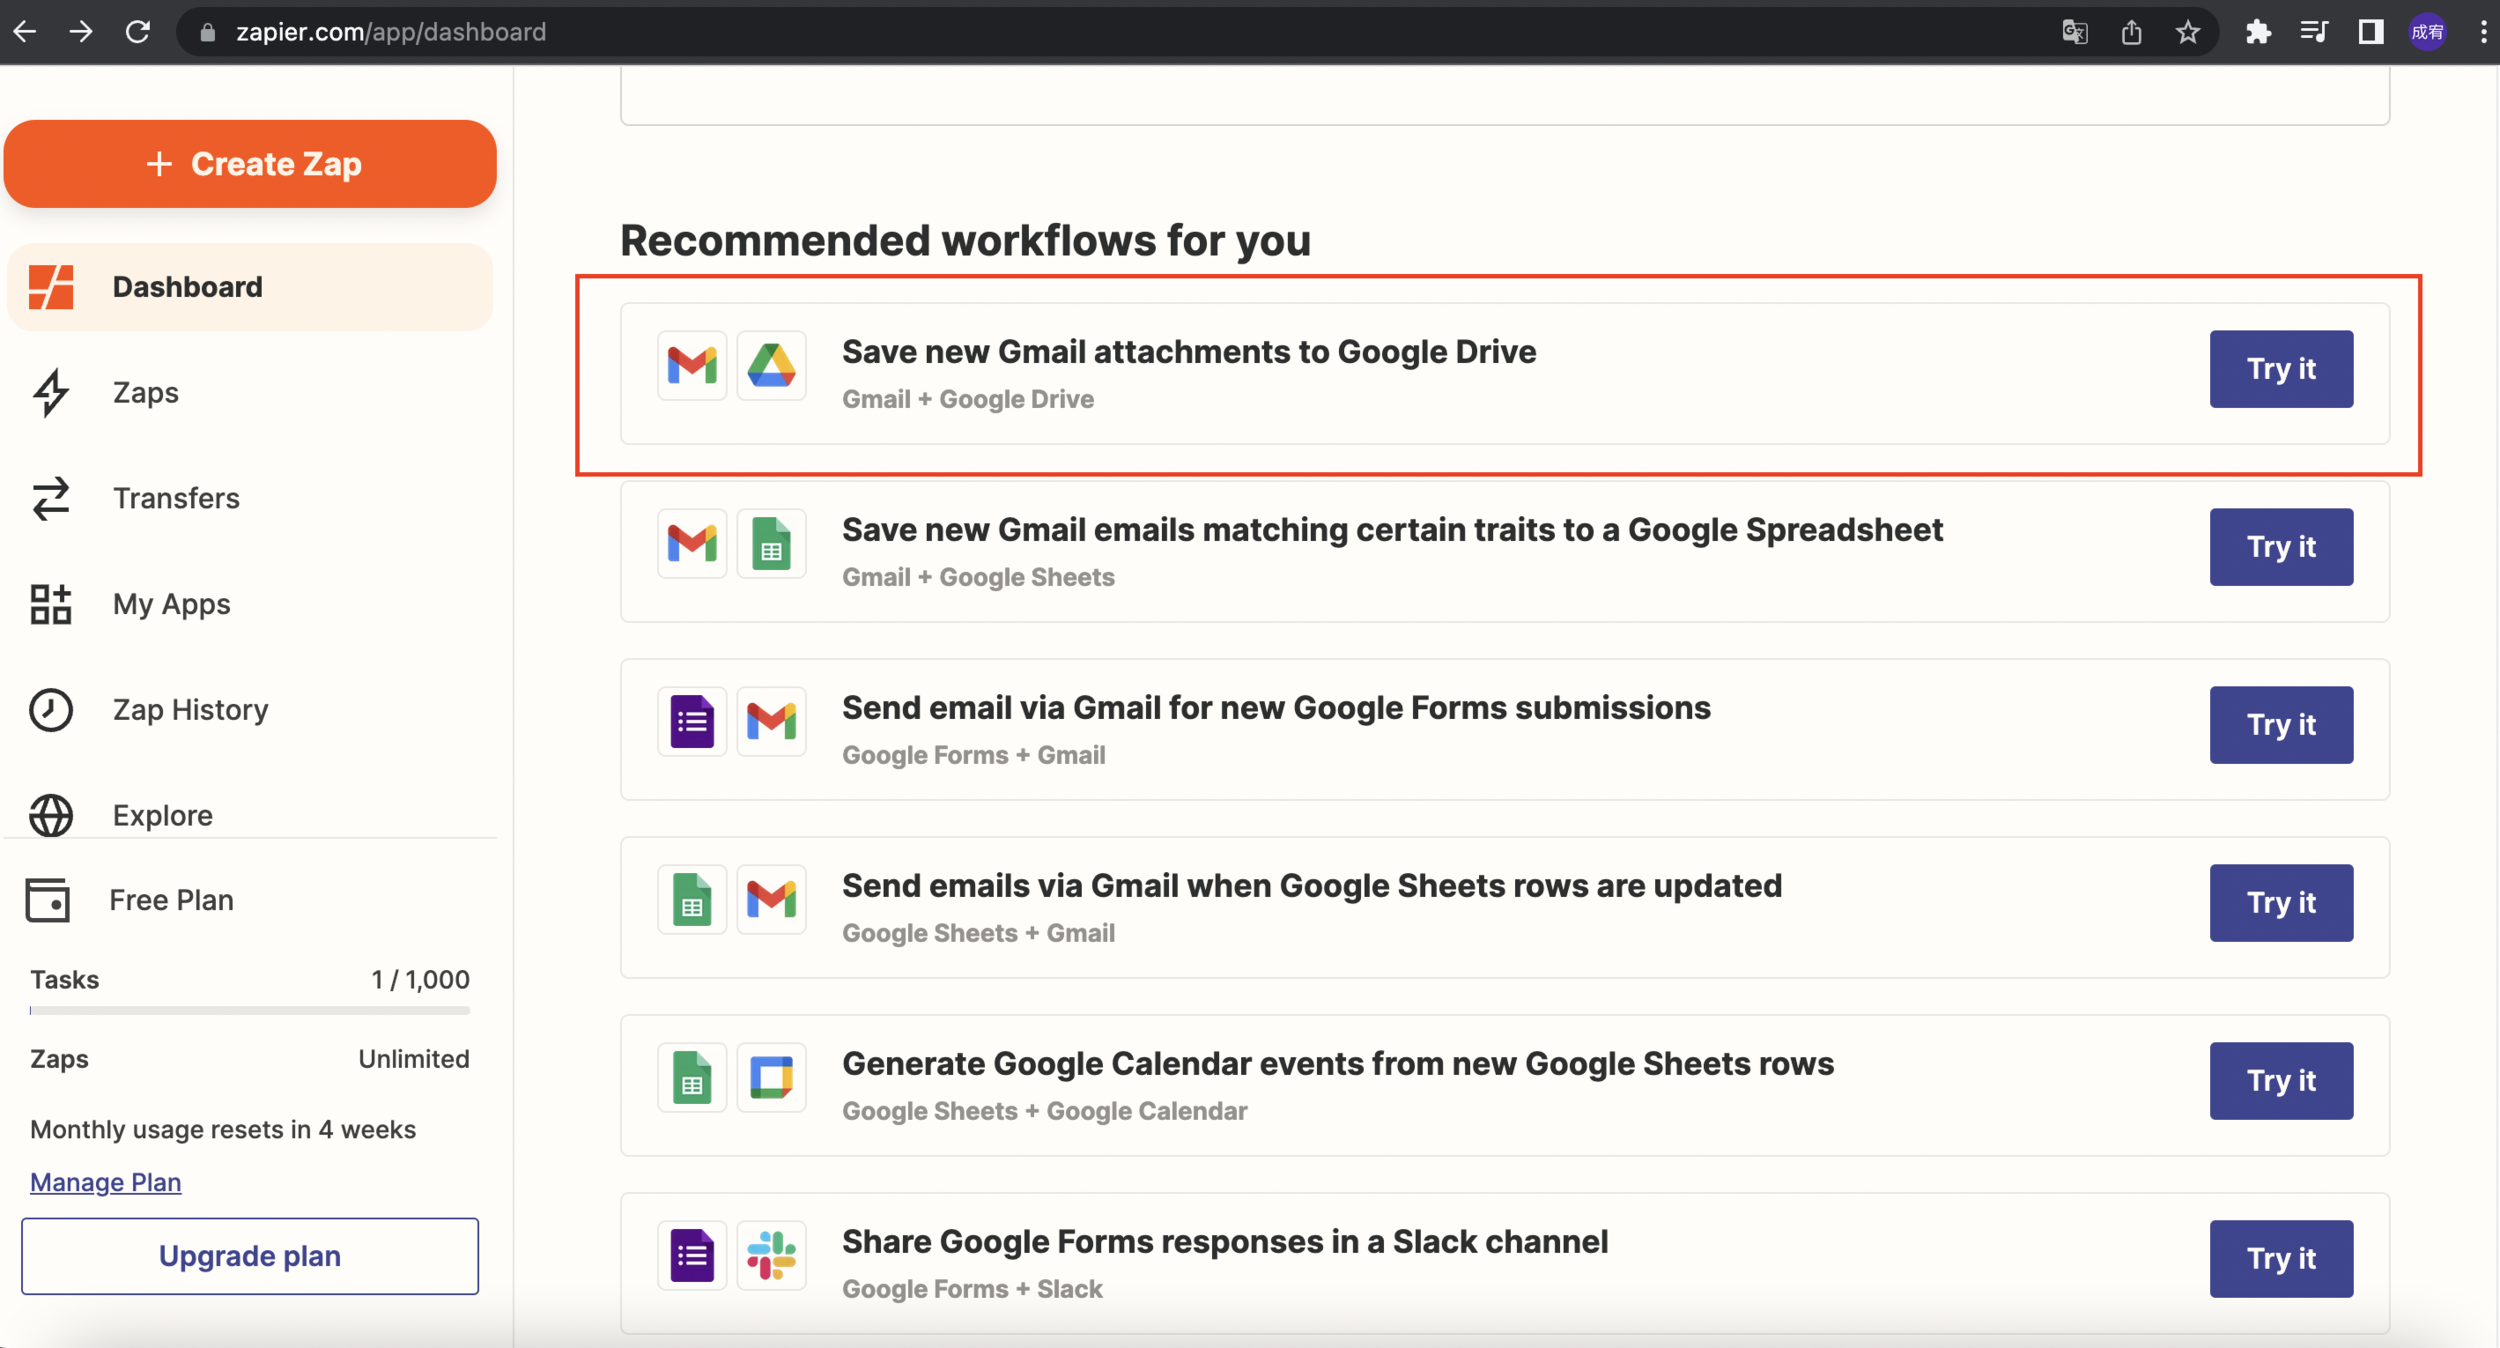Try the Google Forms submissions email workflow
The width and height of the screenshot is (2500, 1348).
pos(2280,725)
